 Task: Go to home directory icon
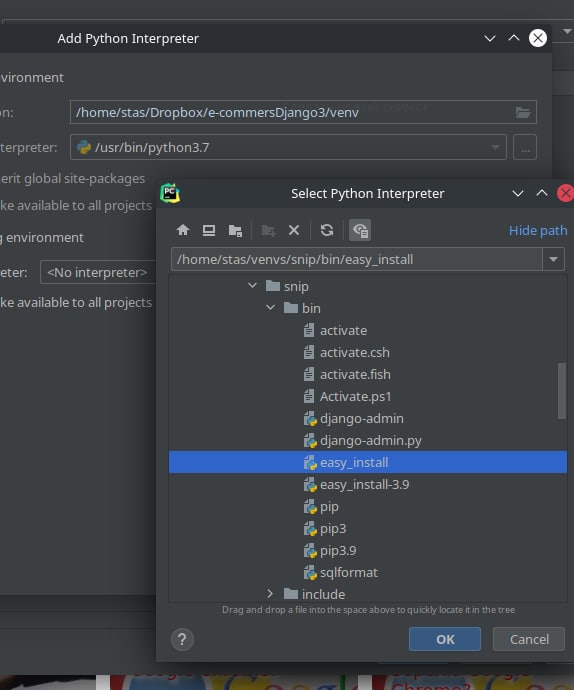[183, 230]
